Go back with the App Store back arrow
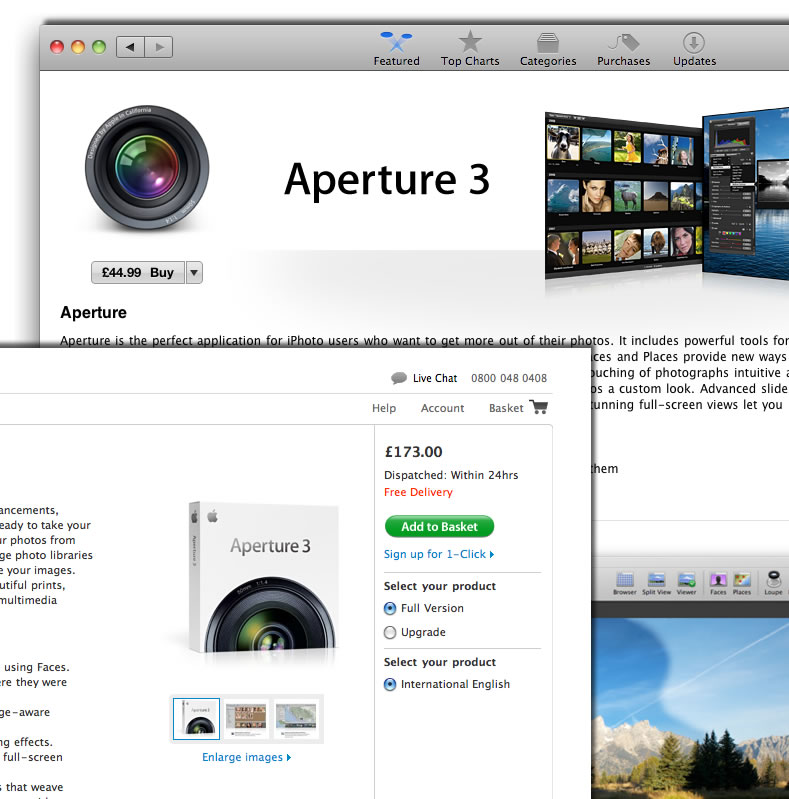789x799 pixels. pyautogui.click(x=130, y=47)
